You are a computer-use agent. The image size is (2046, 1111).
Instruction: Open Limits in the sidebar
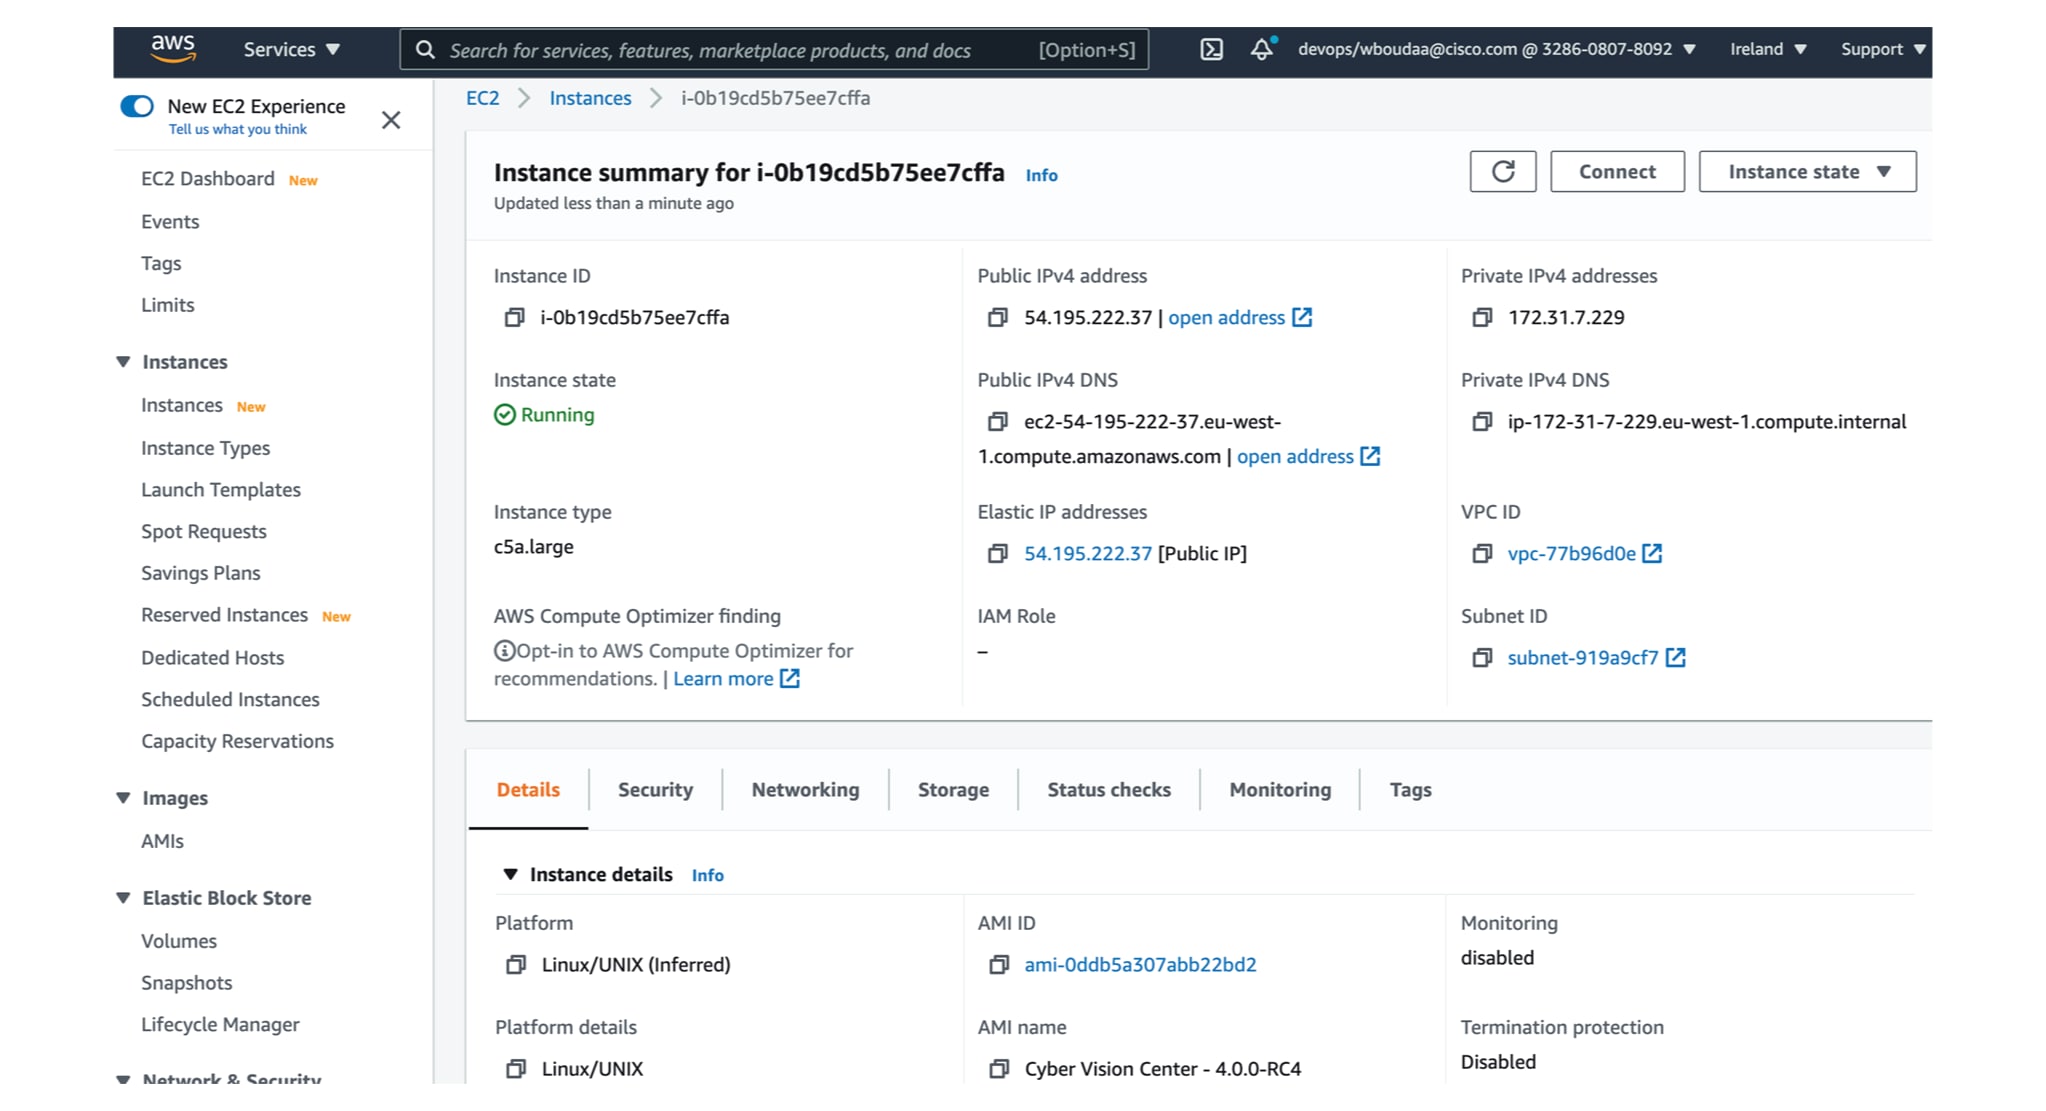[167, 304]
